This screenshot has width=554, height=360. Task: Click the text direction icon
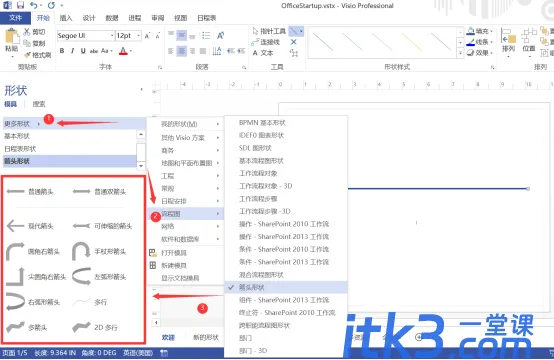(x=217, y=51)
